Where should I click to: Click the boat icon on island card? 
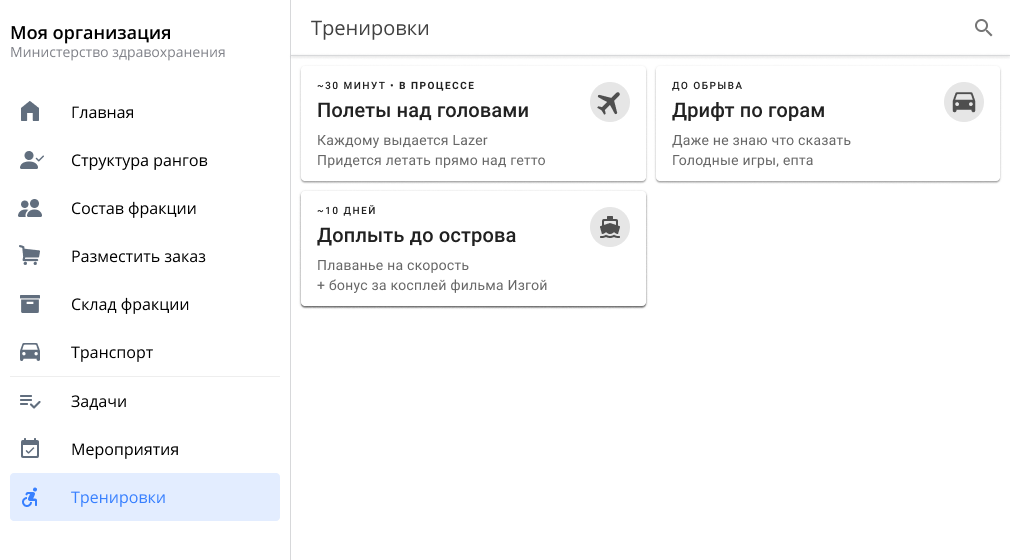[609, 228]
